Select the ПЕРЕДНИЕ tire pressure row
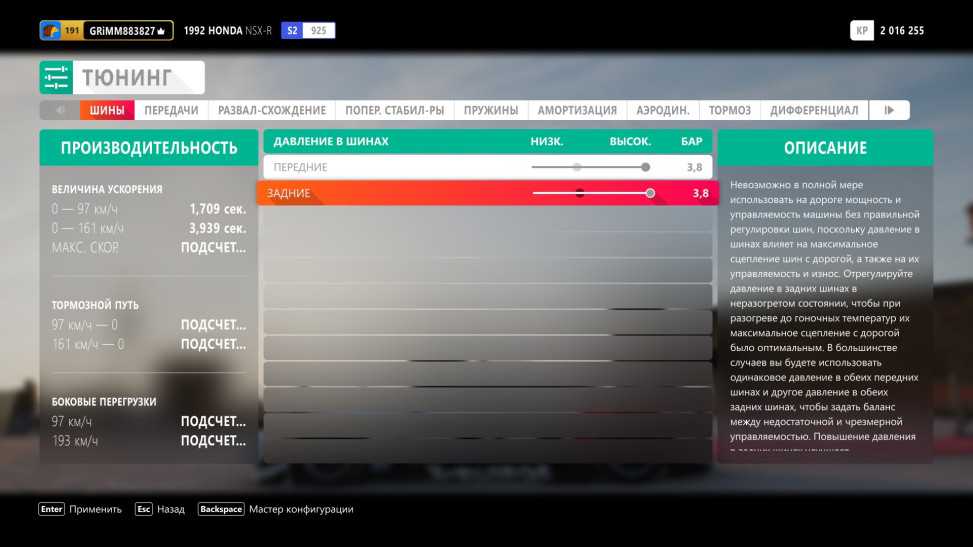The width and height of the screenshot is (973, 547). pos(400,167)
